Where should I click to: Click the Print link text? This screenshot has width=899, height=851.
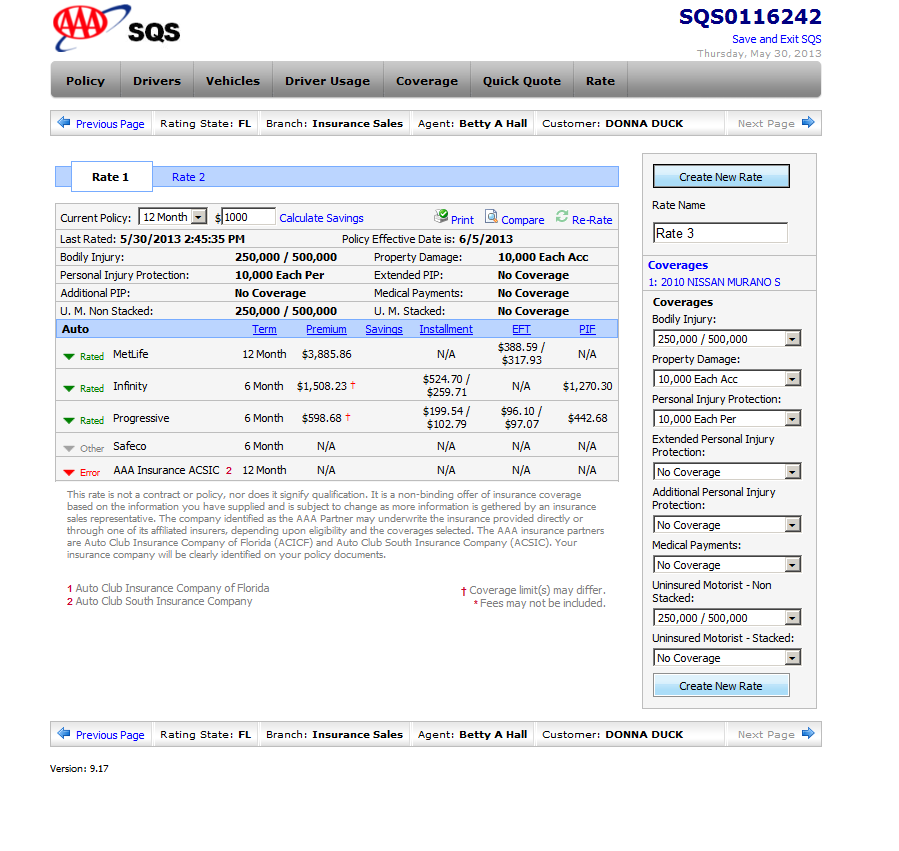462,220
